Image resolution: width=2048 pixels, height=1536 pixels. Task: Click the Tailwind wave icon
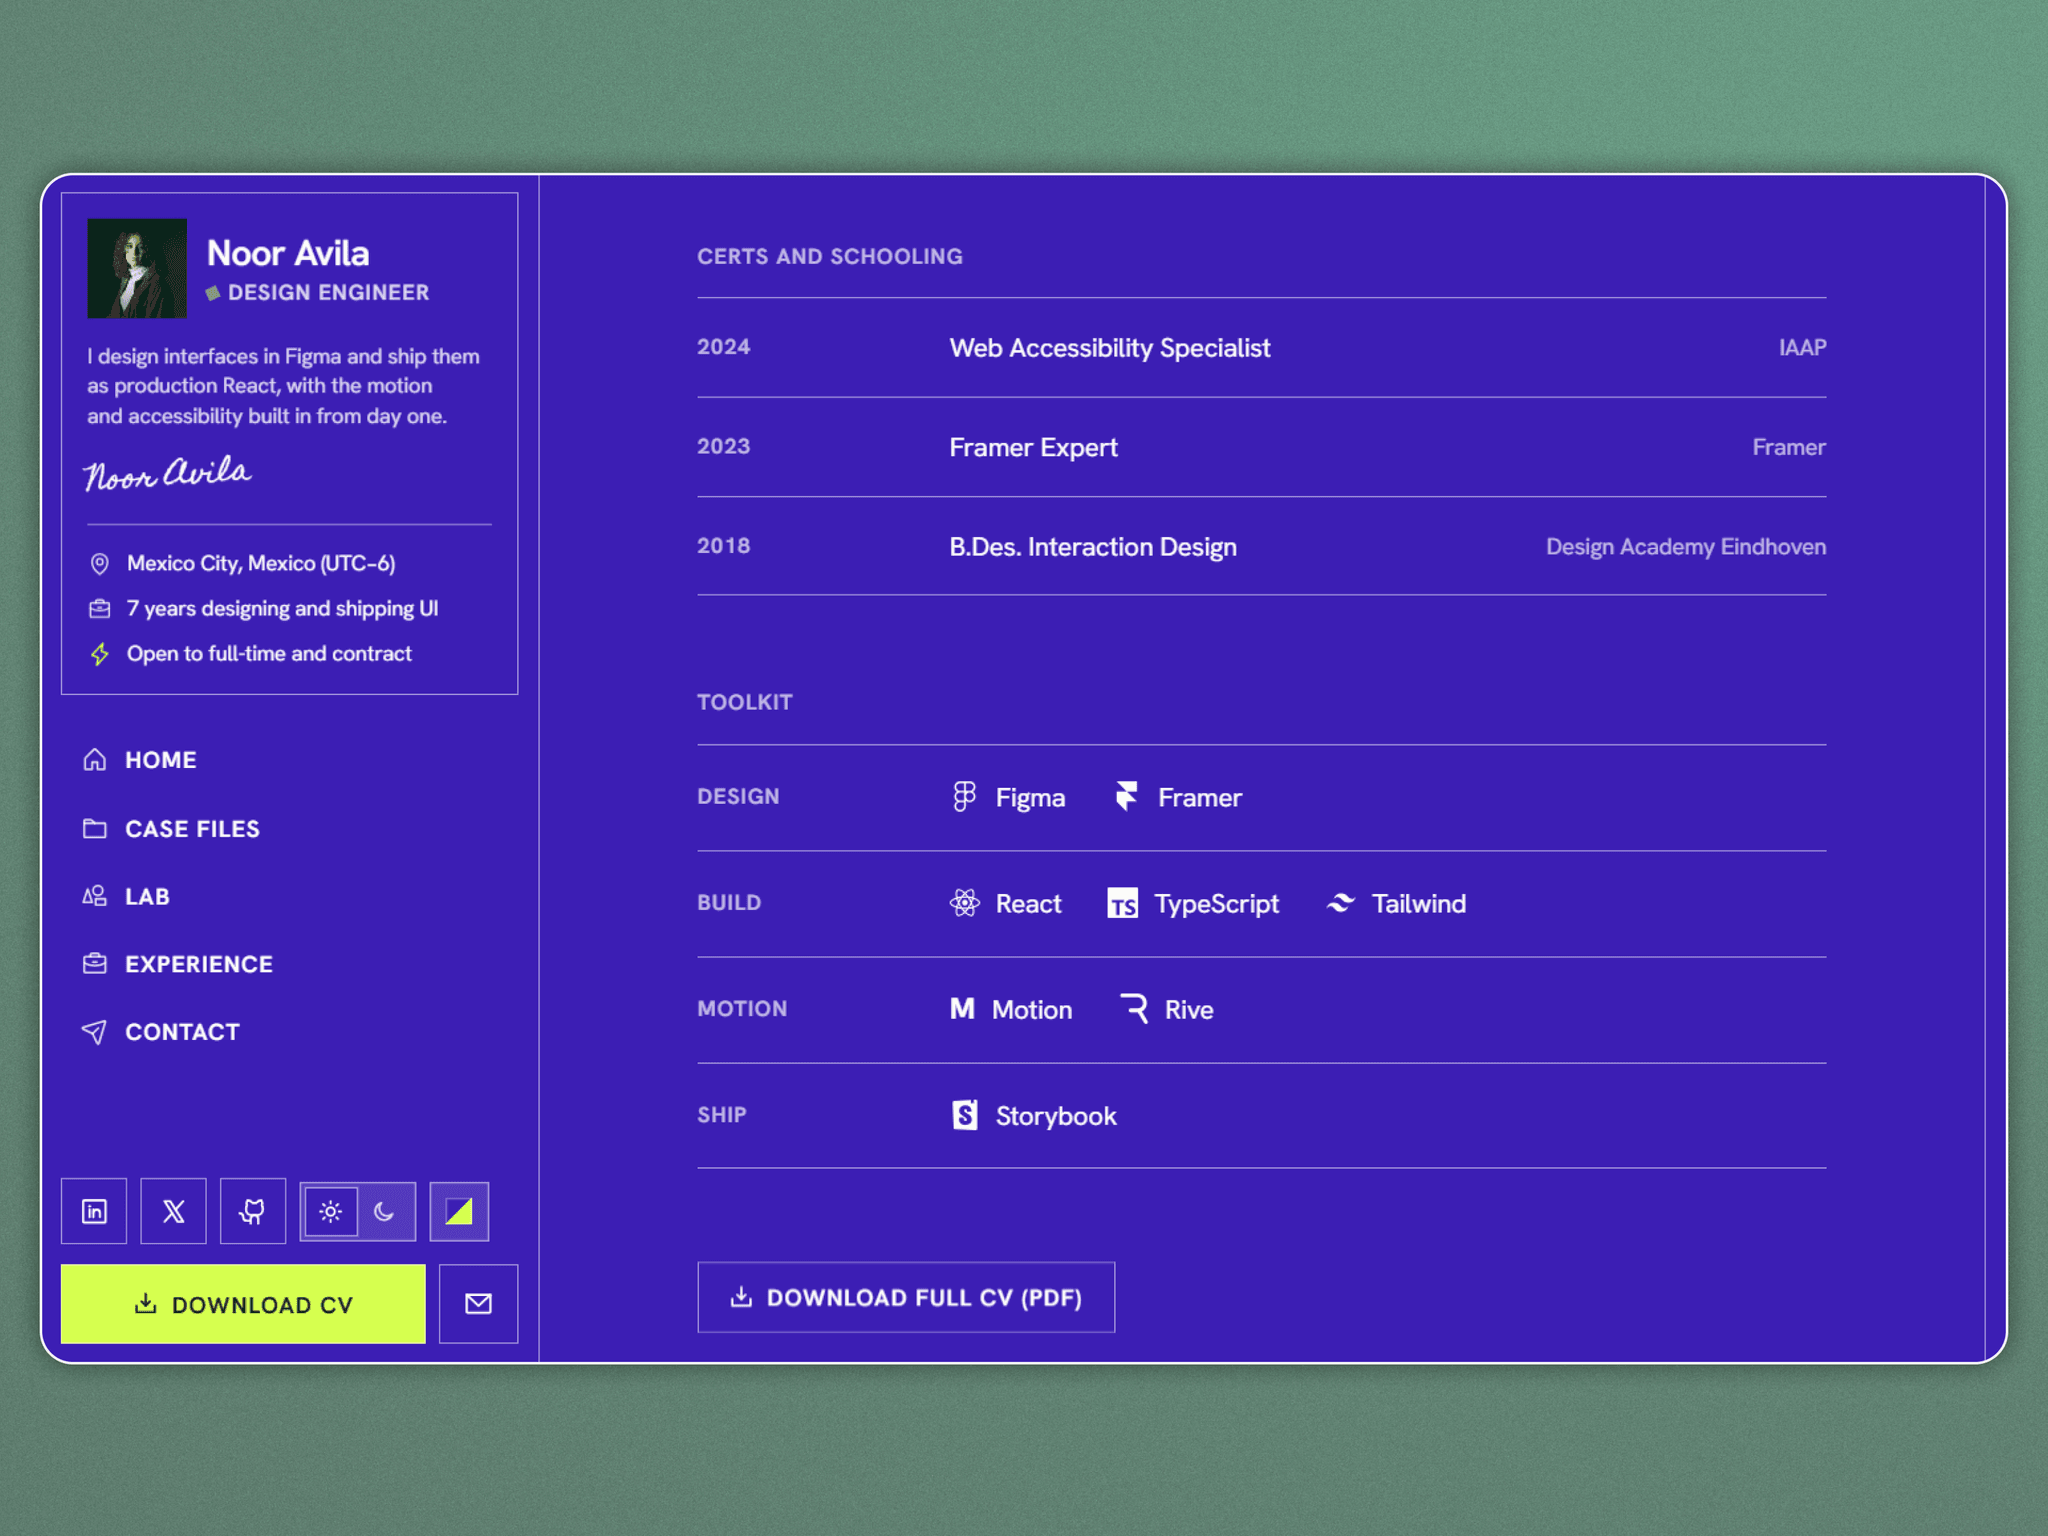1341,903
